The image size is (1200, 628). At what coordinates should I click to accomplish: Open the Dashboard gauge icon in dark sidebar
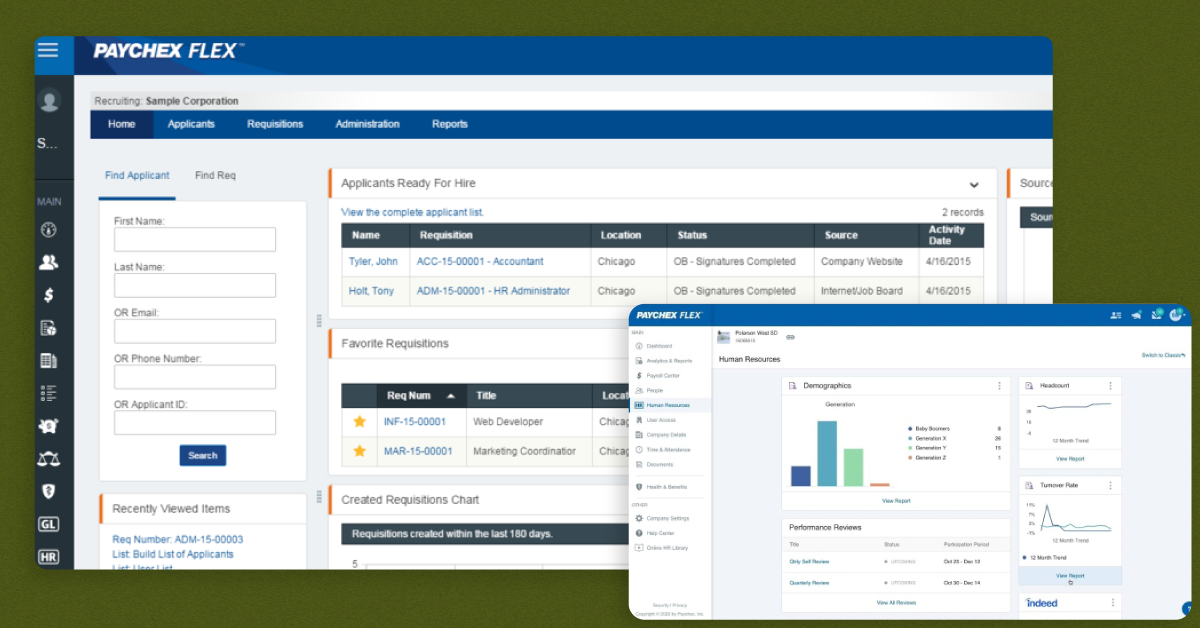tap(48, 229)
